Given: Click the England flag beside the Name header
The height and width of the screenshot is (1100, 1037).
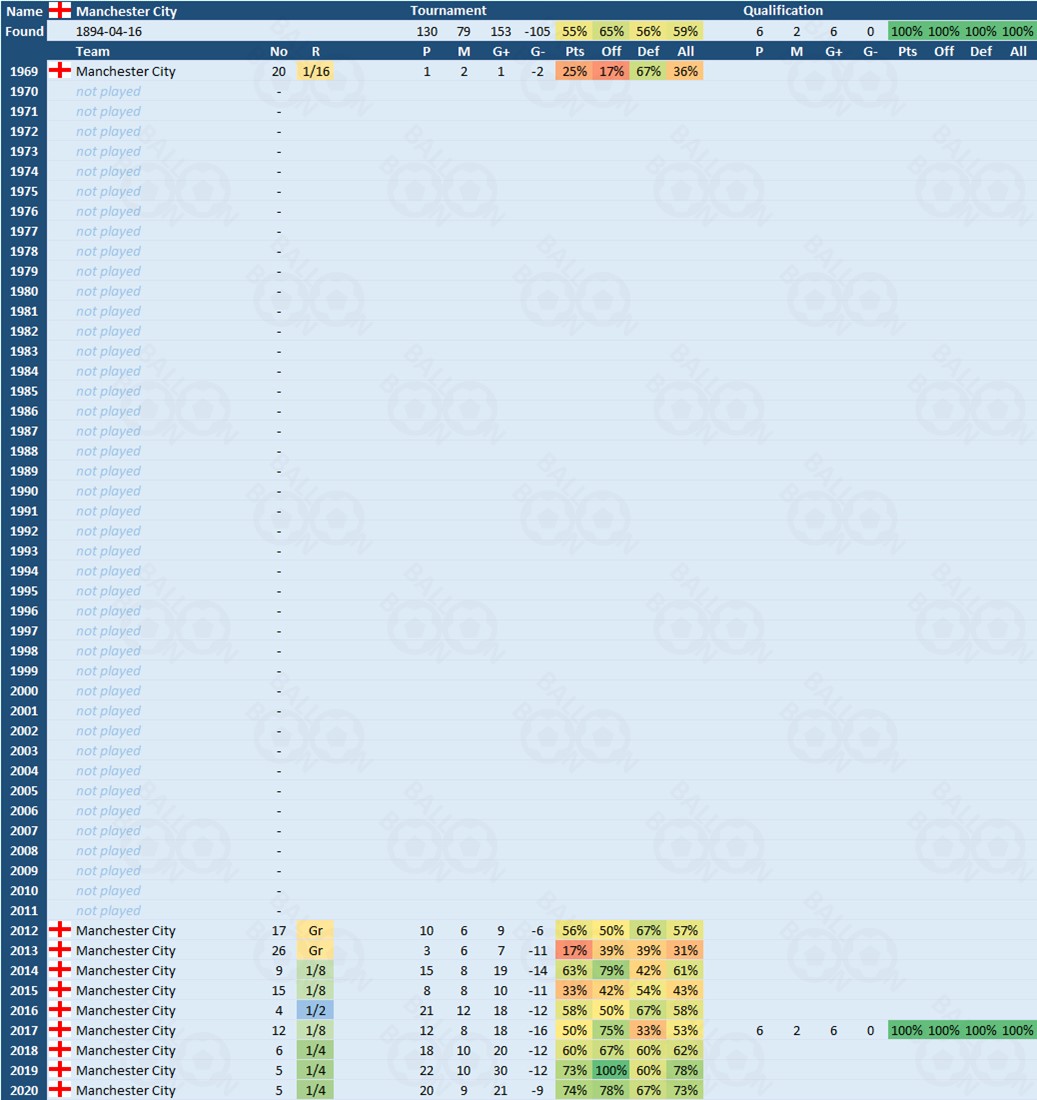Looking at the screenshot, I should [x=60, y=11].
